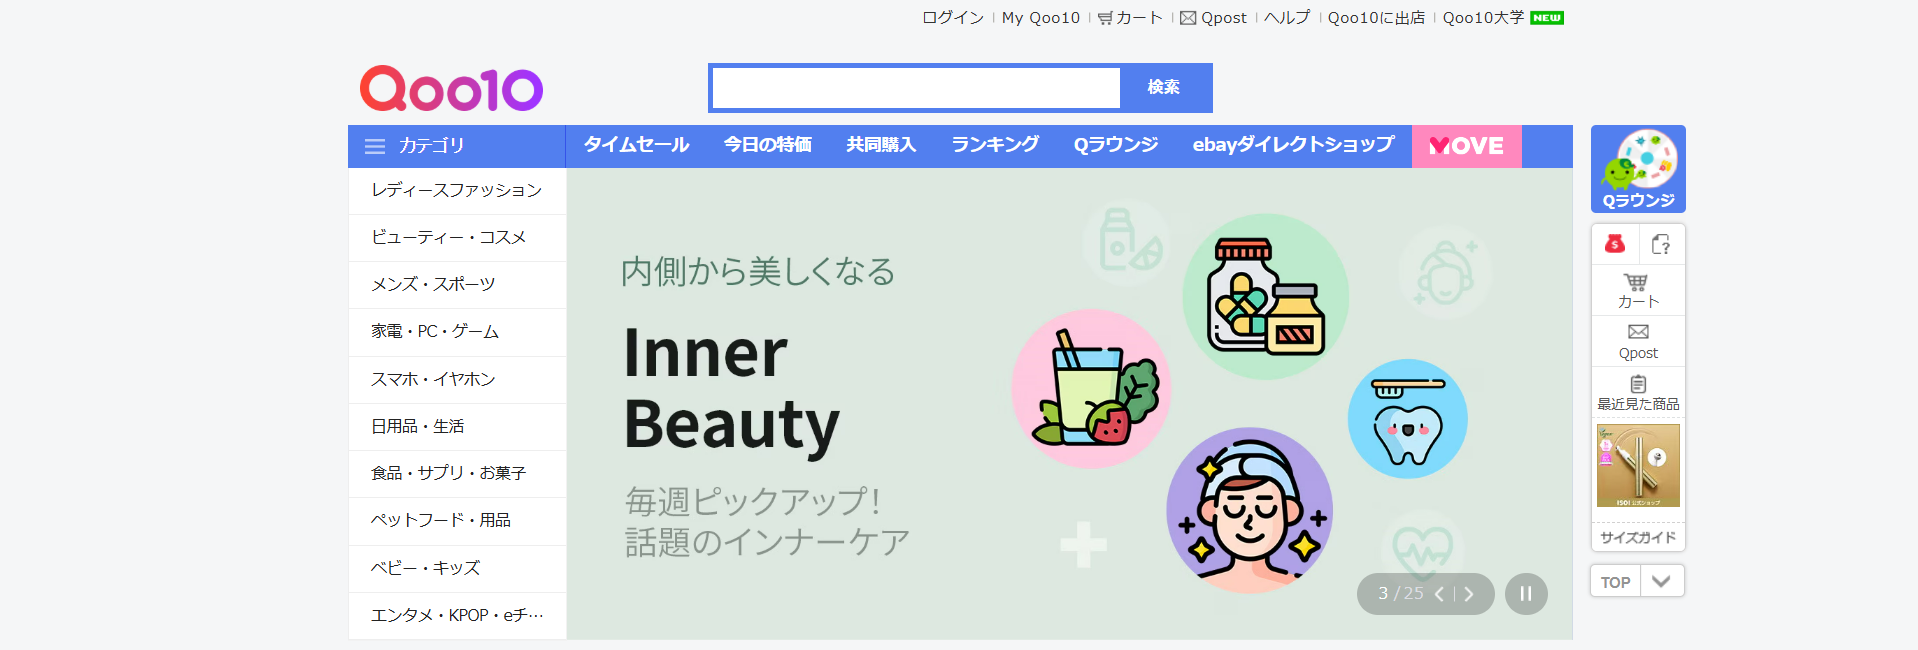Open the タイムセール tab

[636, 145]
